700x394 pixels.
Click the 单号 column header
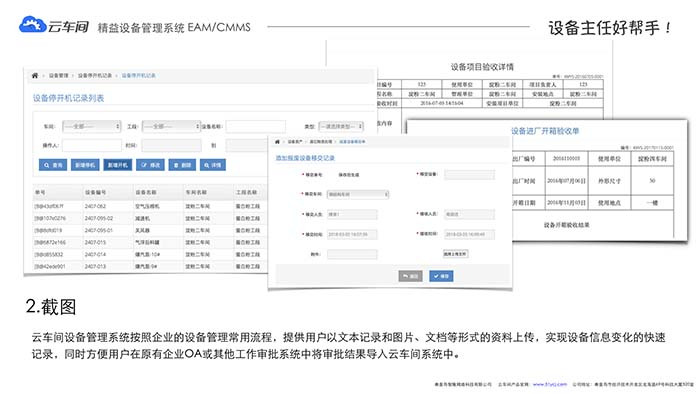pos(40,192)
